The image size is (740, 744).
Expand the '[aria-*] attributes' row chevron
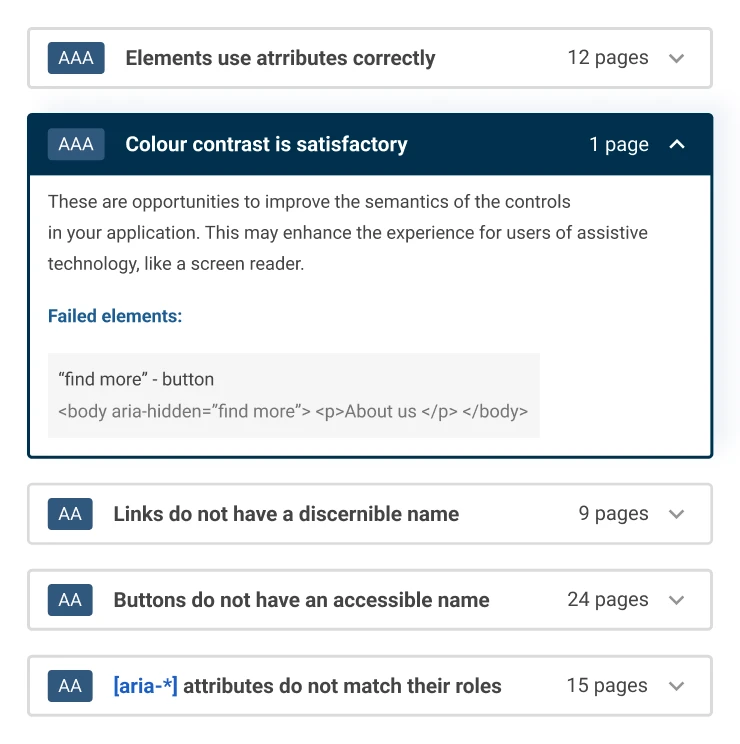[x=677, y=686]
